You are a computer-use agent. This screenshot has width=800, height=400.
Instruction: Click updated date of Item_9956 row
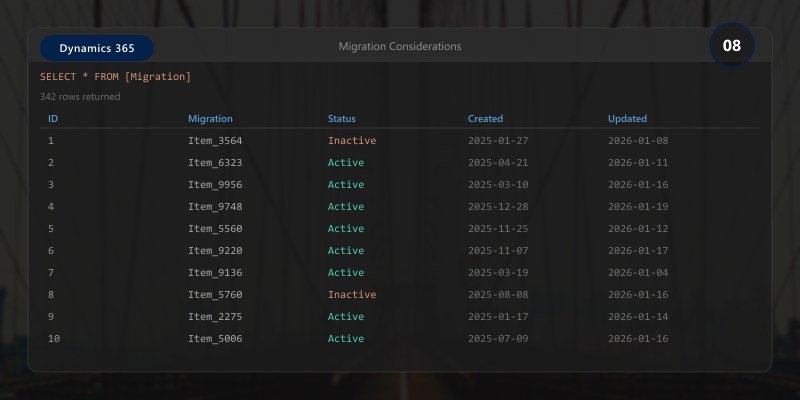click(x=638, y=184)
